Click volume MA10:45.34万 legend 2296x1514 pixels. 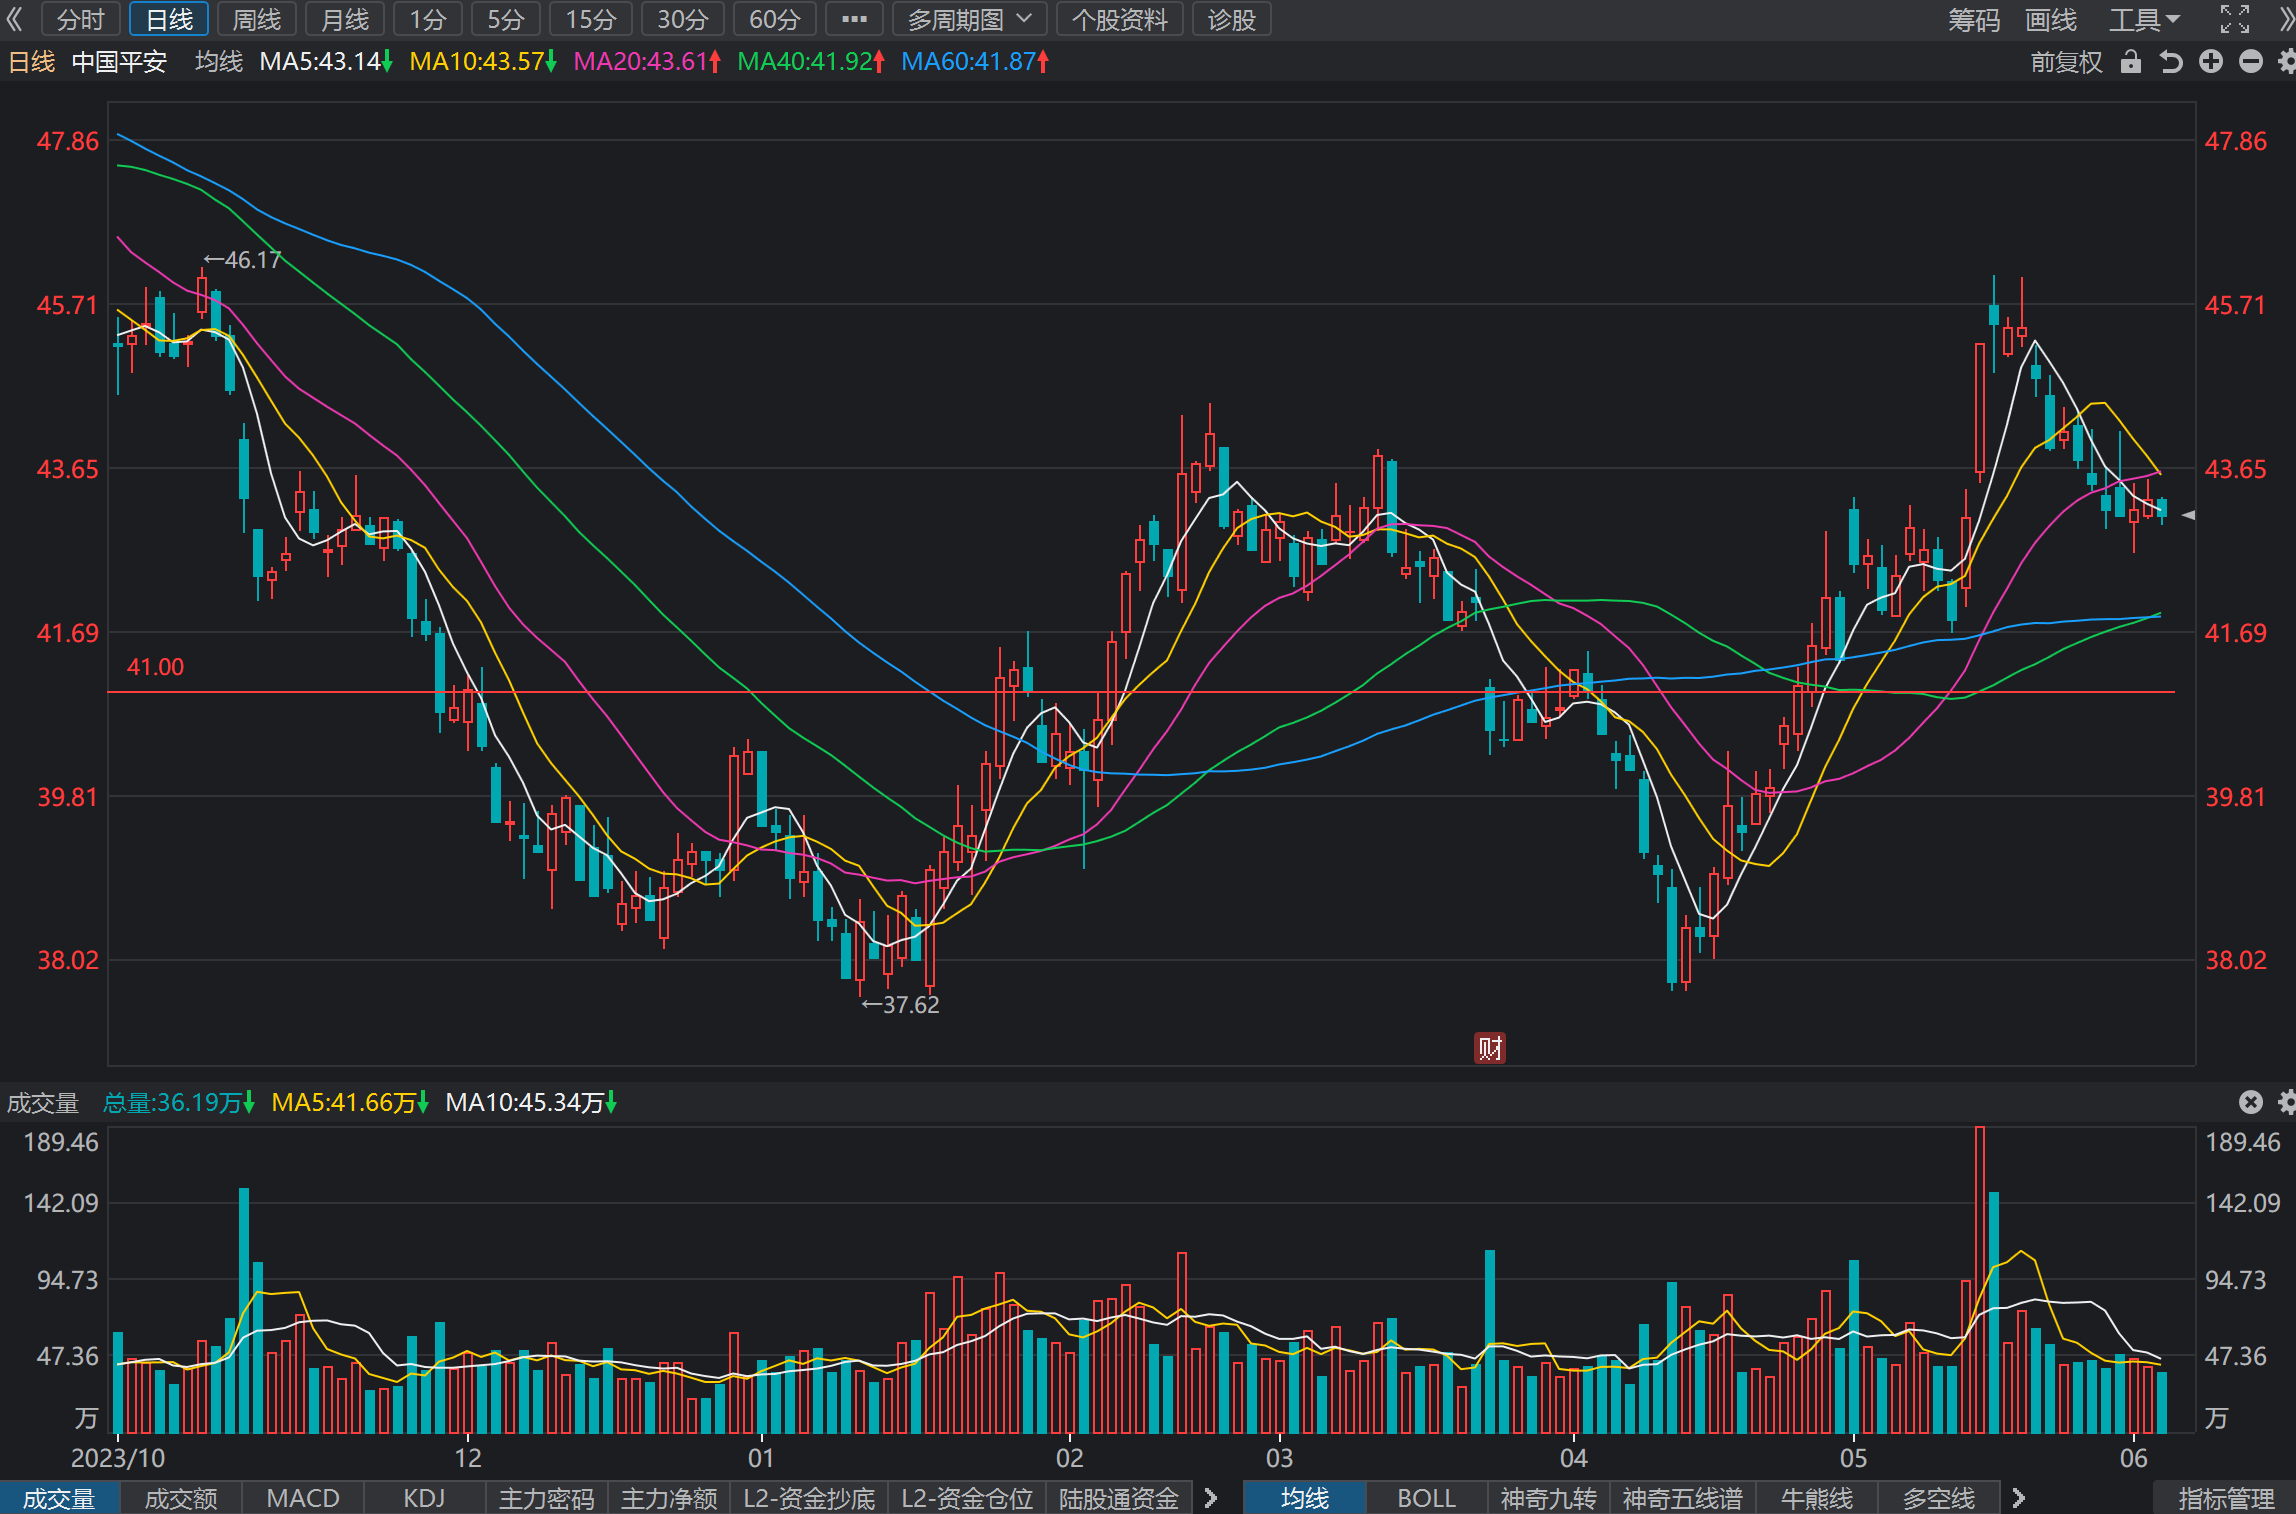pos(531,1102)
